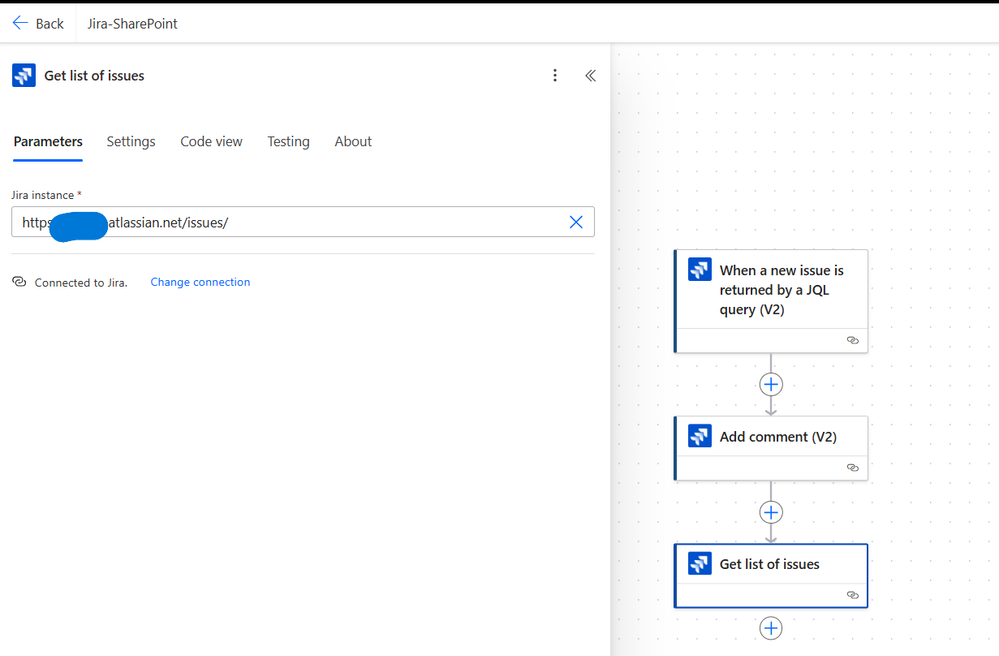Select the Parameters tab
The width and height of the screenshot is (999, 656).
point(48,141)
